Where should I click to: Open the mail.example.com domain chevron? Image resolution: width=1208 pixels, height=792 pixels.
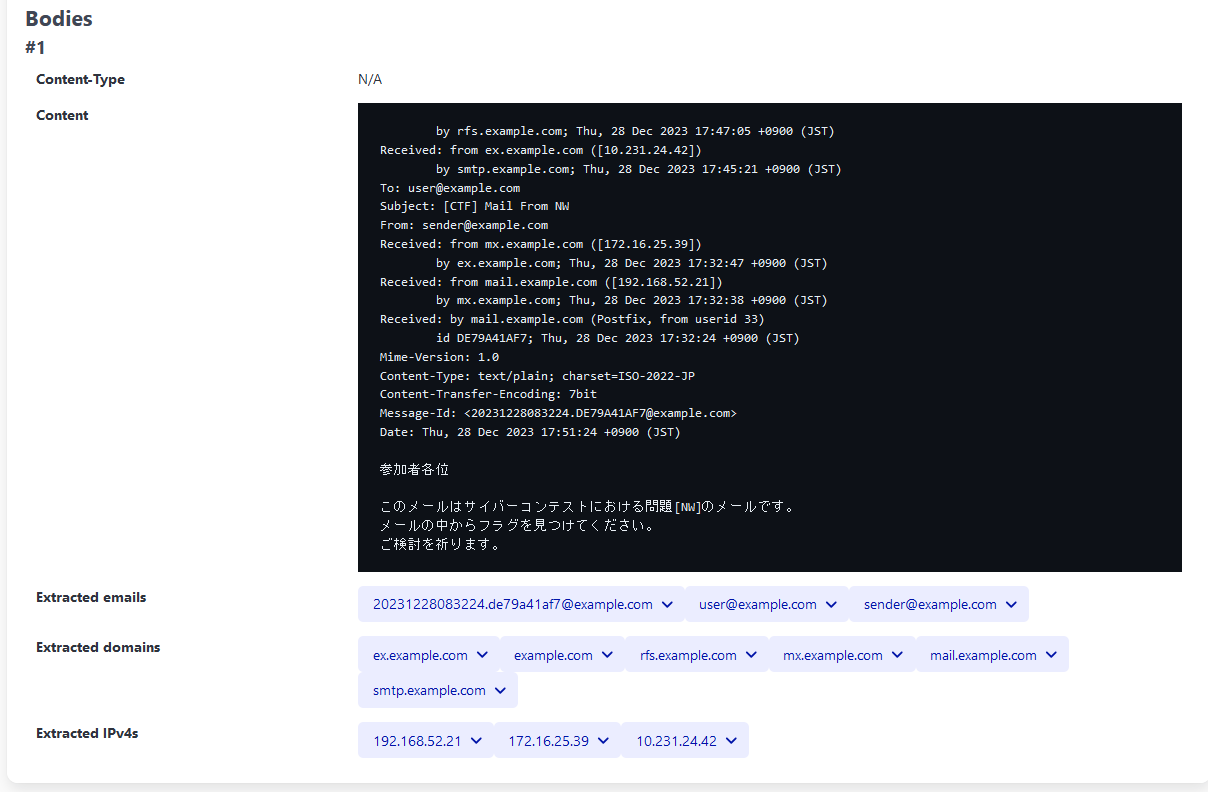[1049, 654]
